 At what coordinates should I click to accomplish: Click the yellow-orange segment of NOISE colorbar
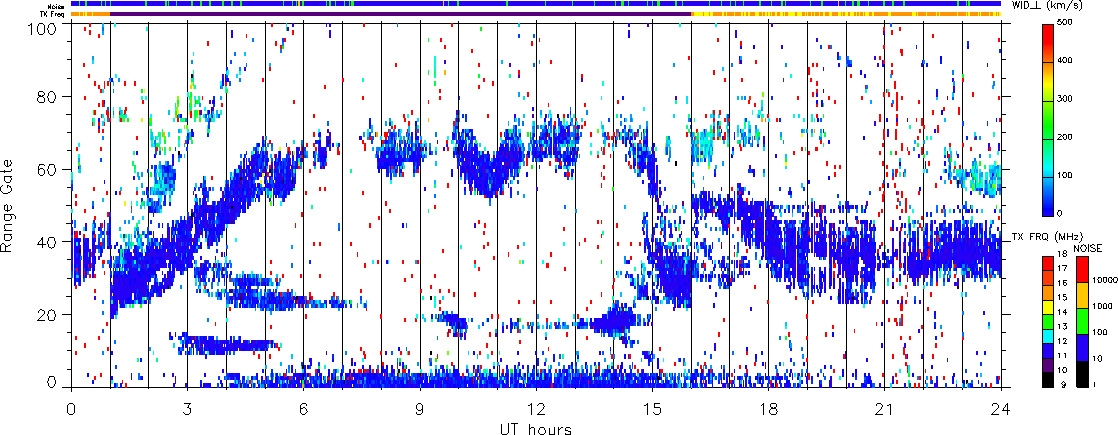pos(1081,294)
